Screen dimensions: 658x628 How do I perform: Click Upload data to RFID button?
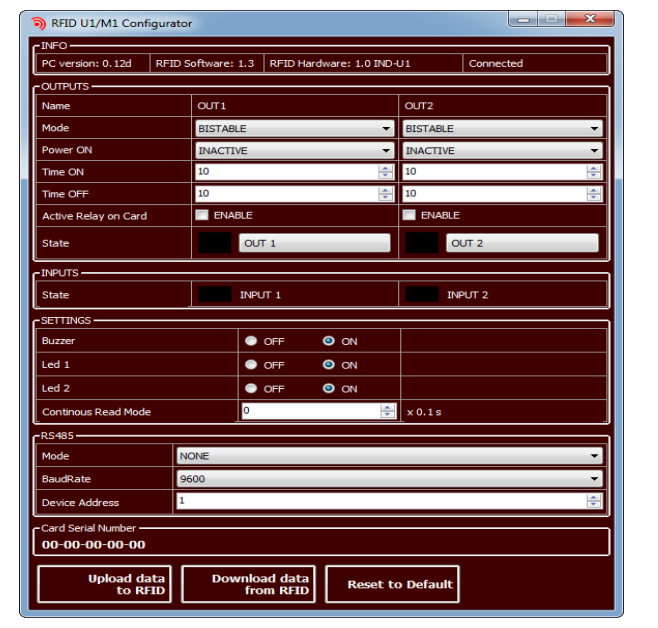(x=104, y=584)
